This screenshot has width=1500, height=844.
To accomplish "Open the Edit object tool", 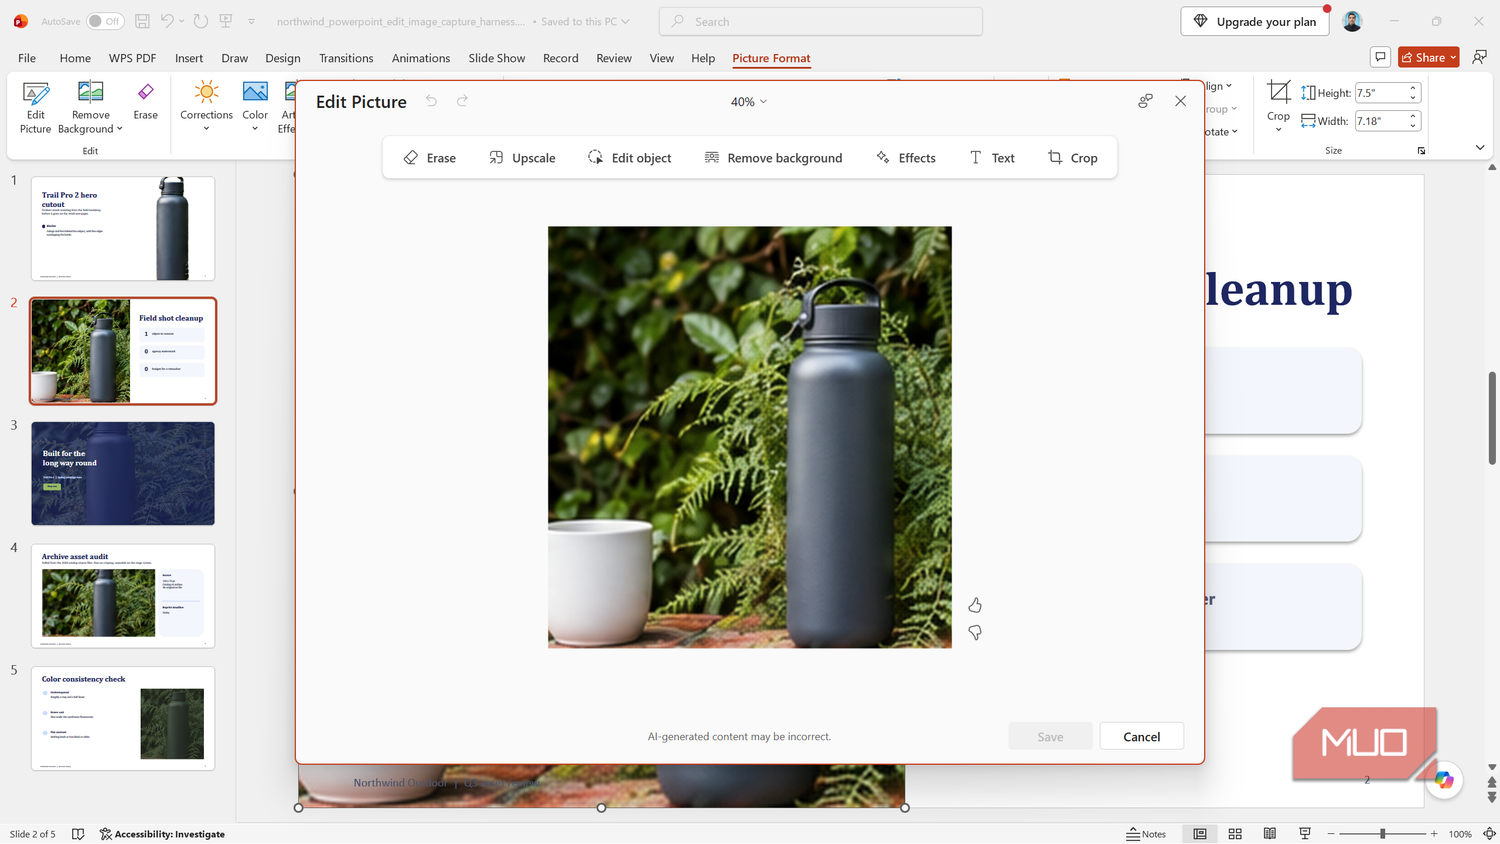I will pyautogui.click(x=629, y=158).
